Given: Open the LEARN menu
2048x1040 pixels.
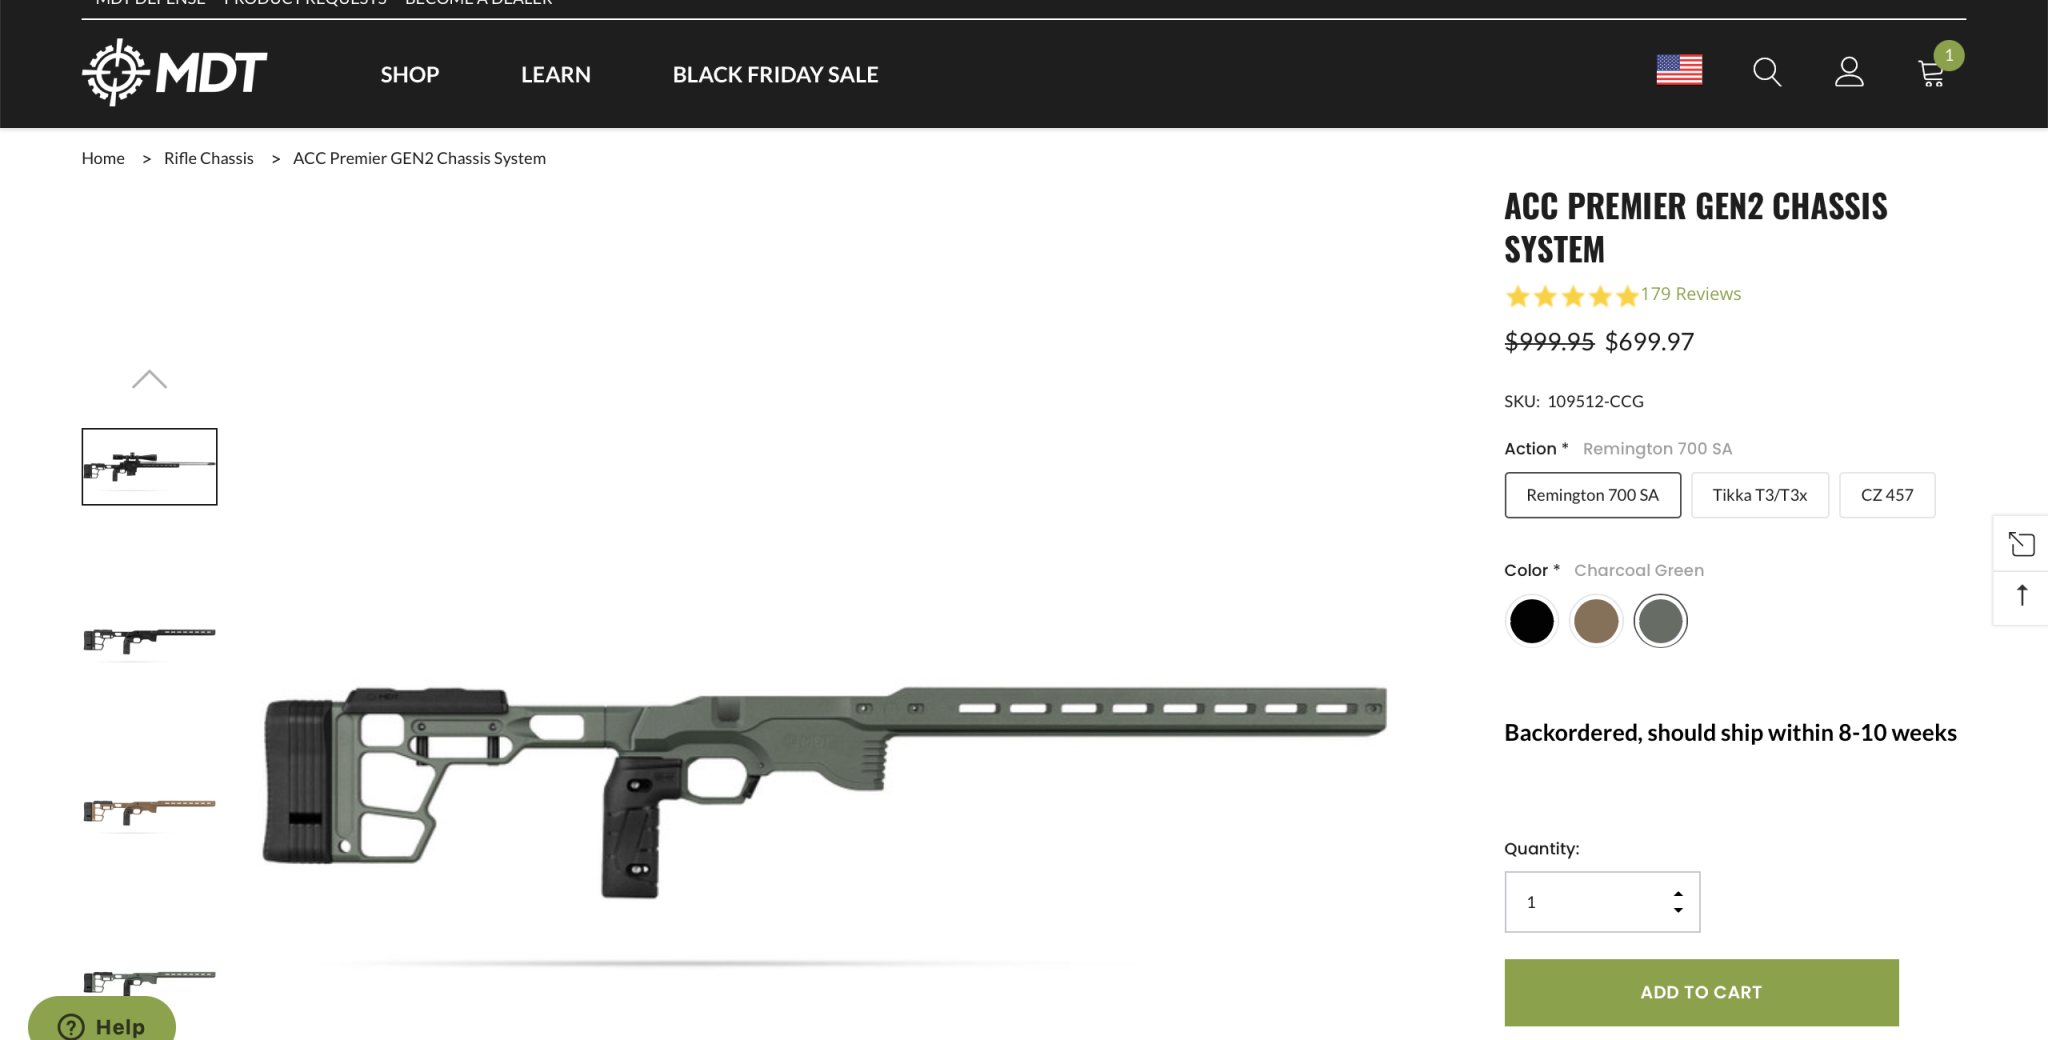Looking at the screenshot, I should point(555,75).
